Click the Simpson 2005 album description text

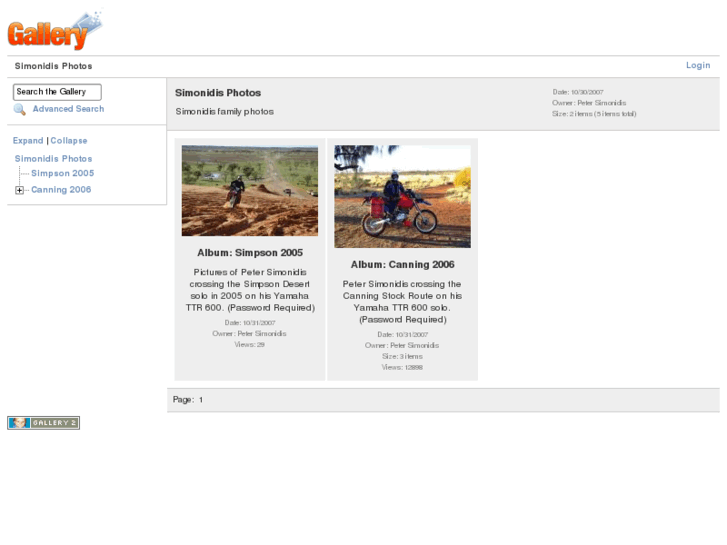point(250,290)
